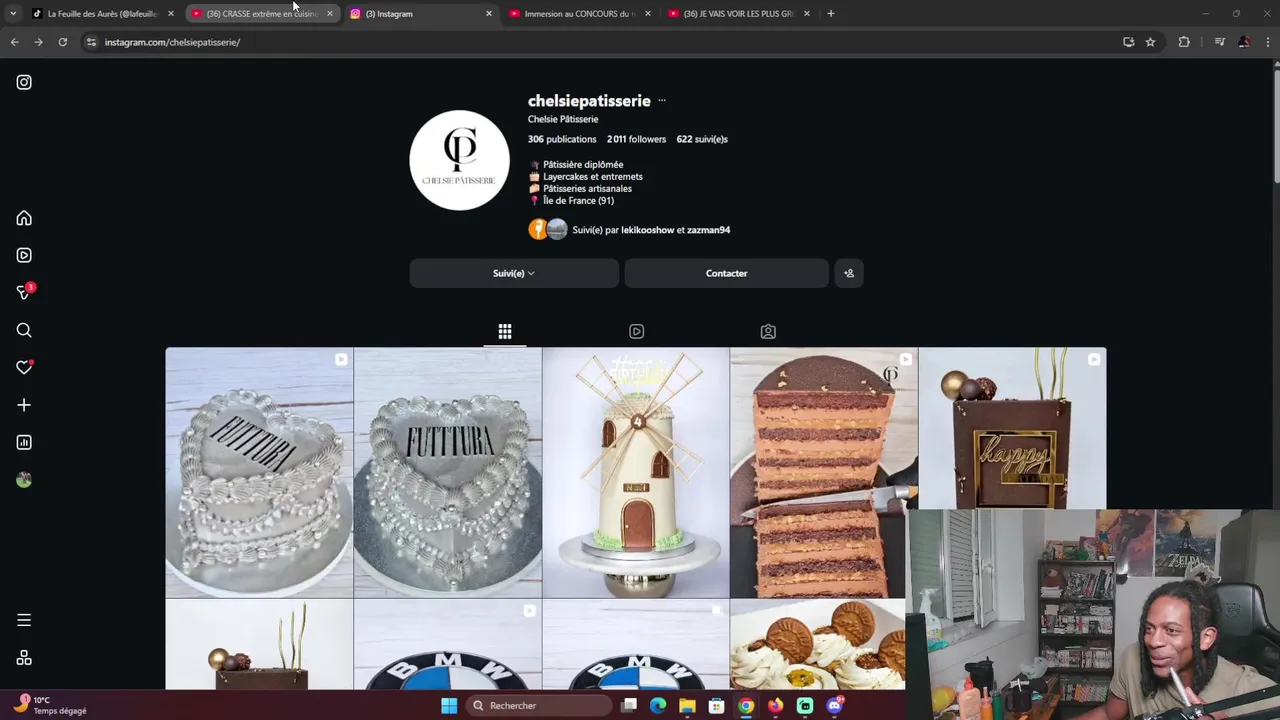Open Instagram search from sidebar magnifier
1280x720 pixels.
(24, 330)
